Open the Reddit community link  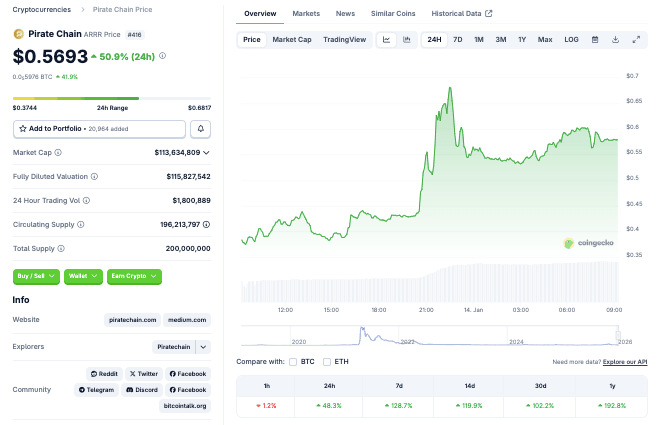(x=104, y=374)
